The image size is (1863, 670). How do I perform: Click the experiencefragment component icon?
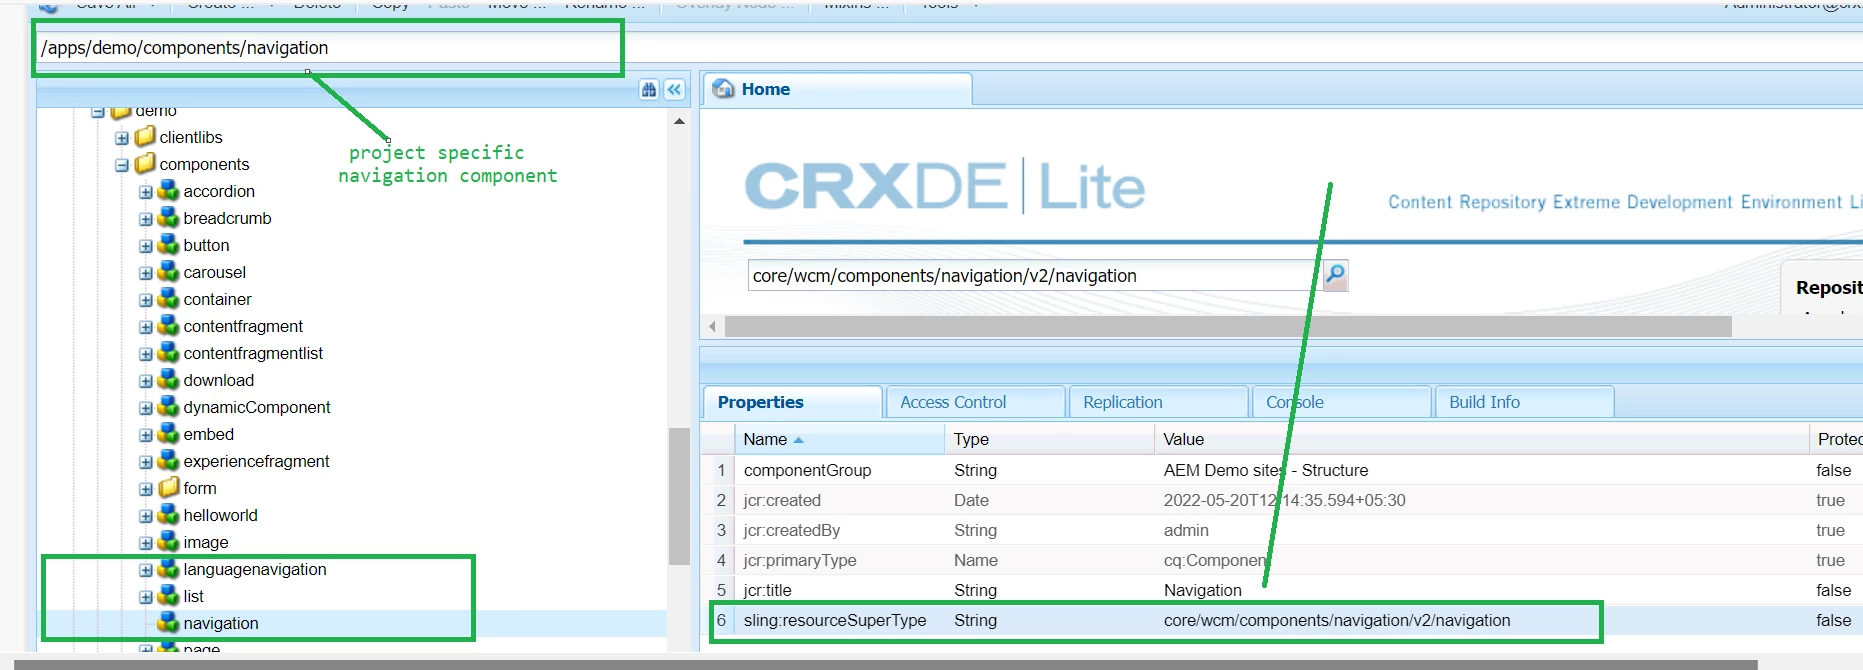tap(168, 461)
